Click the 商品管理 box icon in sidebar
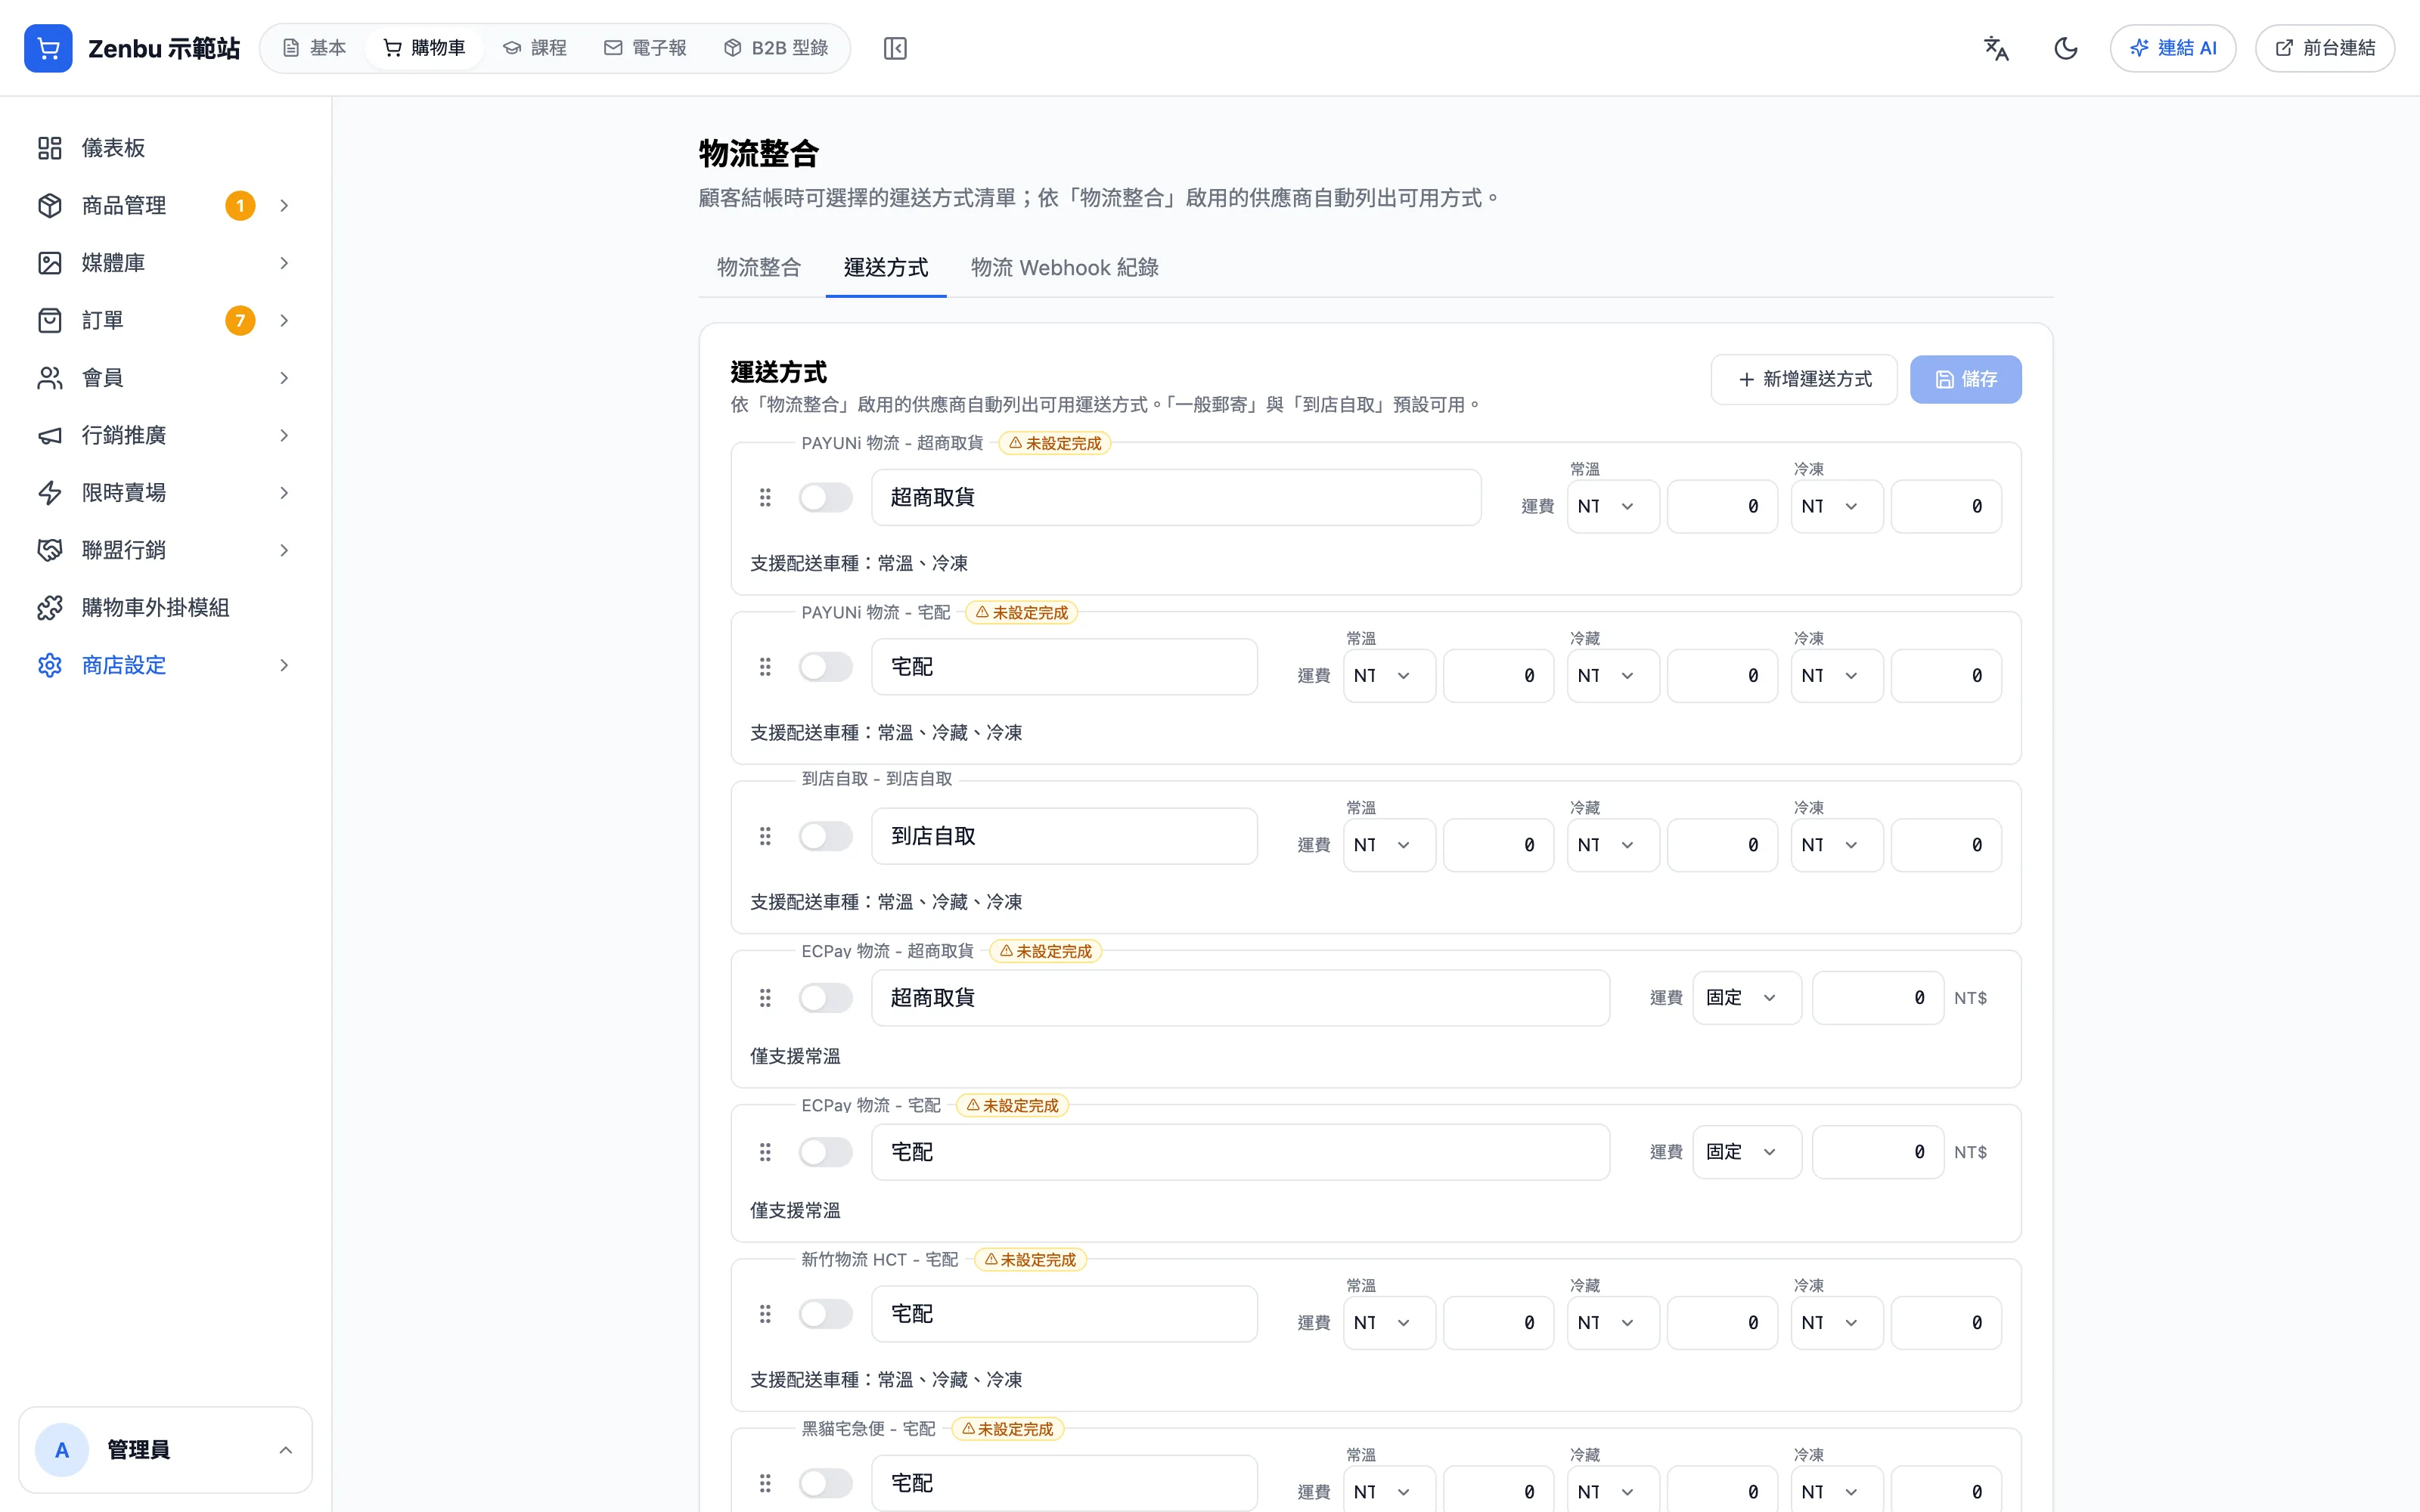The height and width of the screenshot is (1512, 2420). click(50, 205)
